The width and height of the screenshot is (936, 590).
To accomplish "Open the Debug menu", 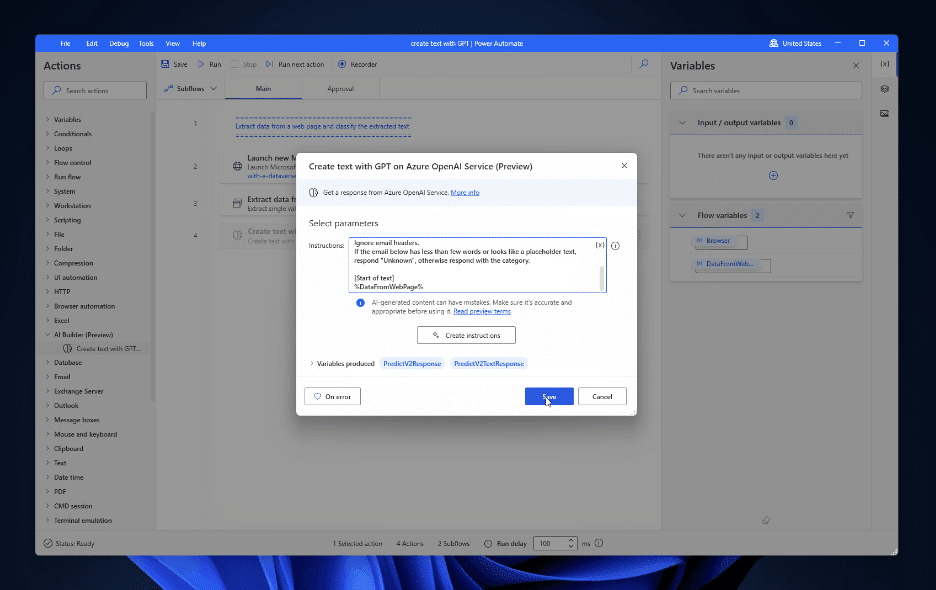I will coord(119,44).
